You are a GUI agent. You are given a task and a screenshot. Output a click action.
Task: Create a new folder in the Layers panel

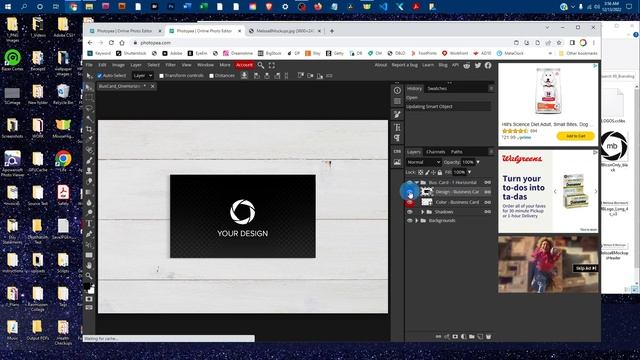click(472, 337)
